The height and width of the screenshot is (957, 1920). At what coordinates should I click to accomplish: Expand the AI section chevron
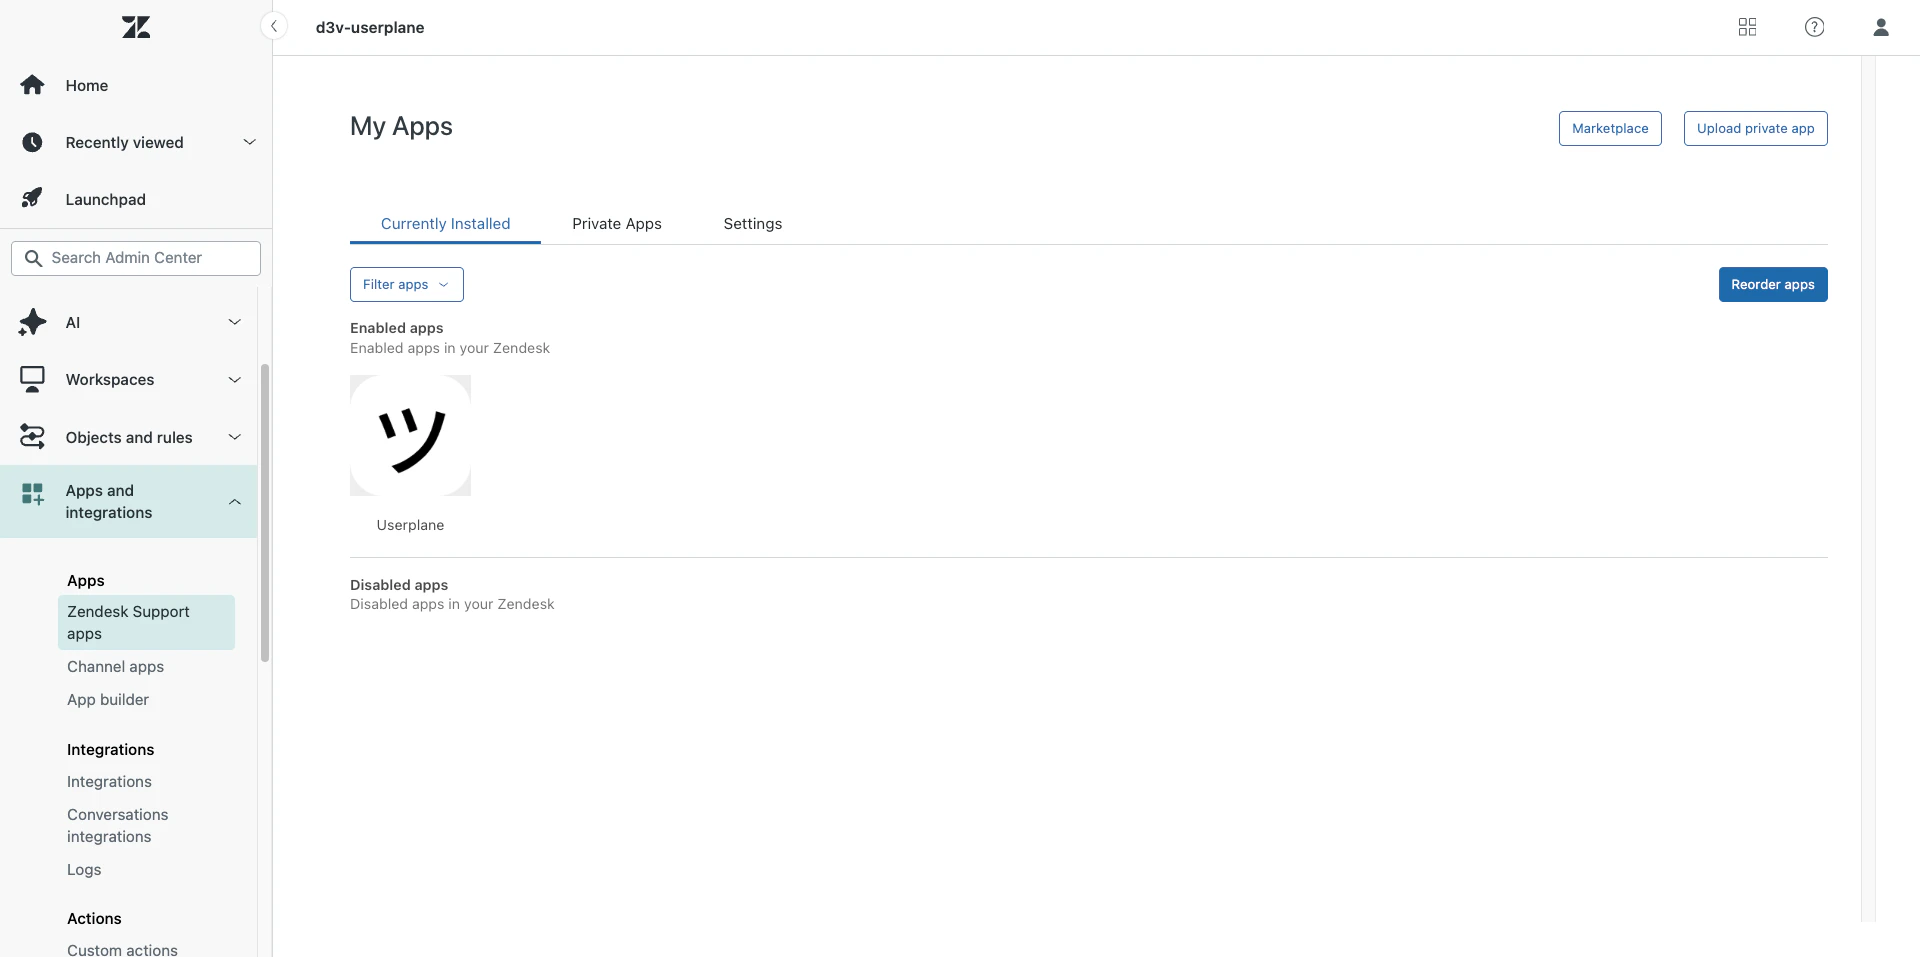tap(235, 322)
